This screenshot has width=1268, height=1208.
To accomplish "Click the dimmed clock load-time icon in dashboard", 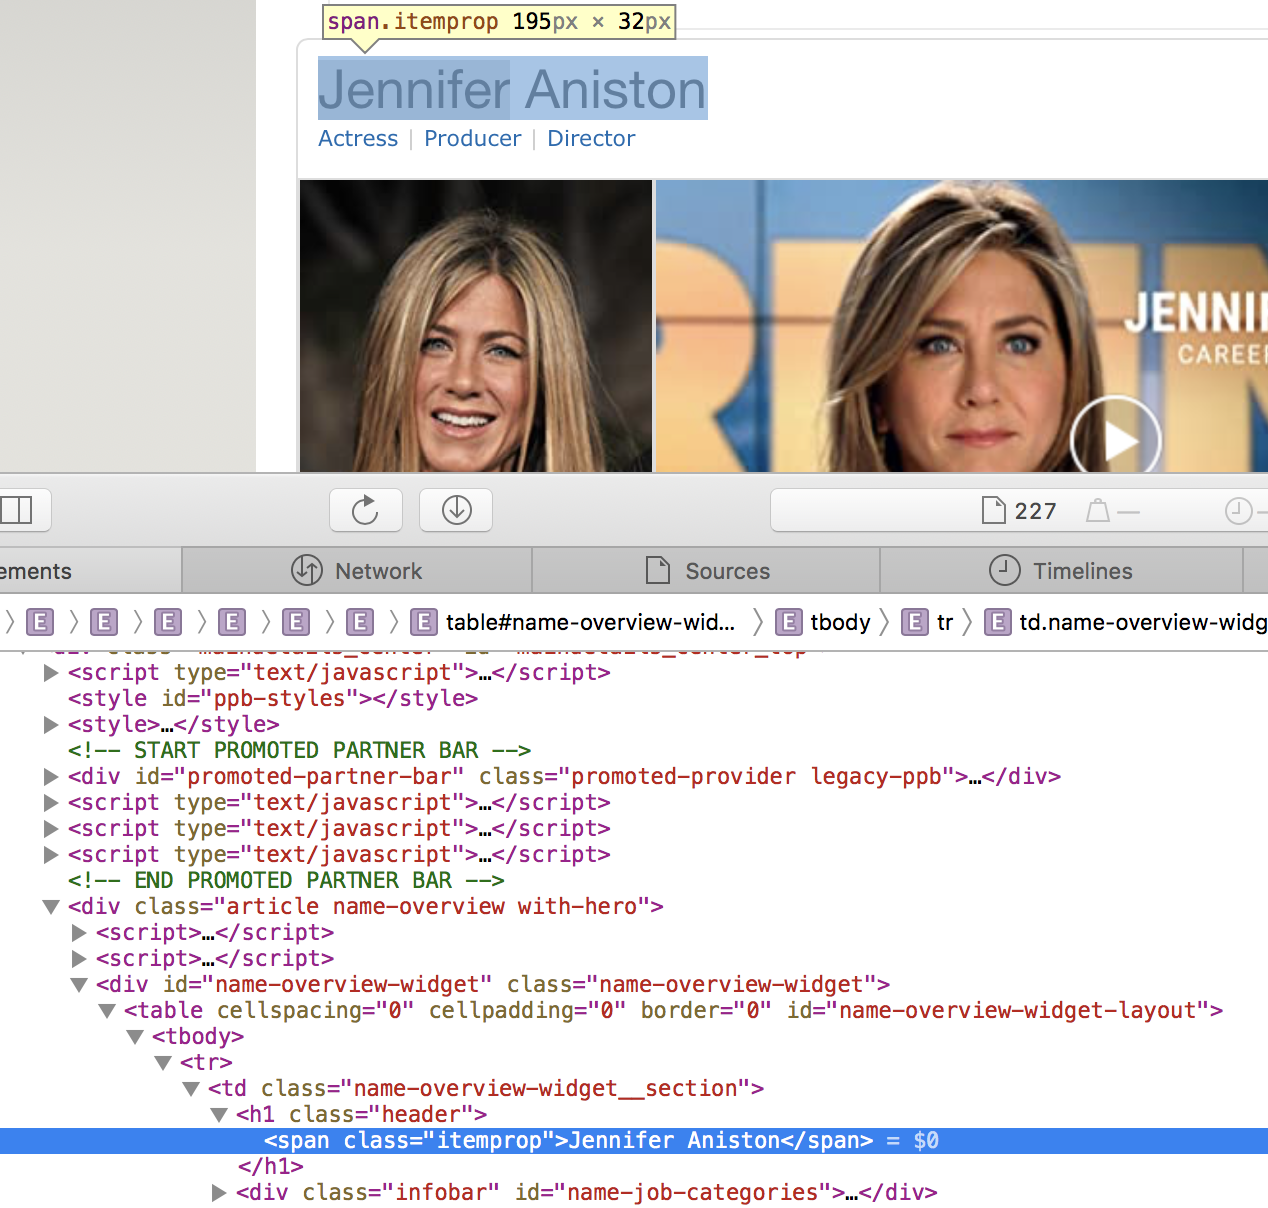I will pos(1238,511).
